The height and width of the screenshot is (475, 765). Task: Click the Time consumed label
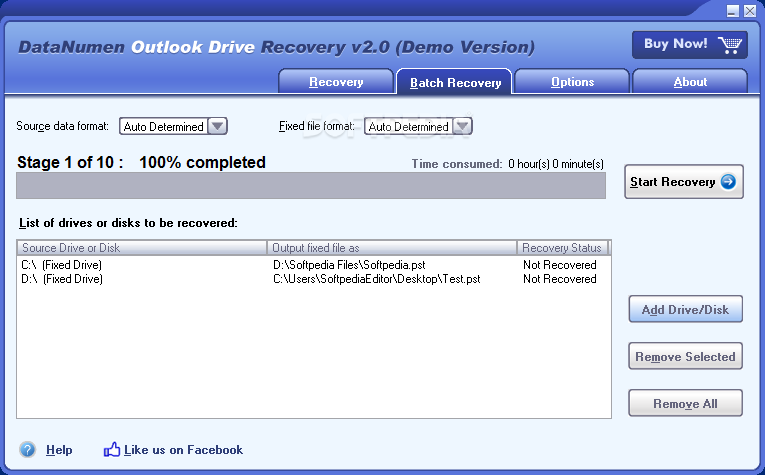click(x=457, y=164)
